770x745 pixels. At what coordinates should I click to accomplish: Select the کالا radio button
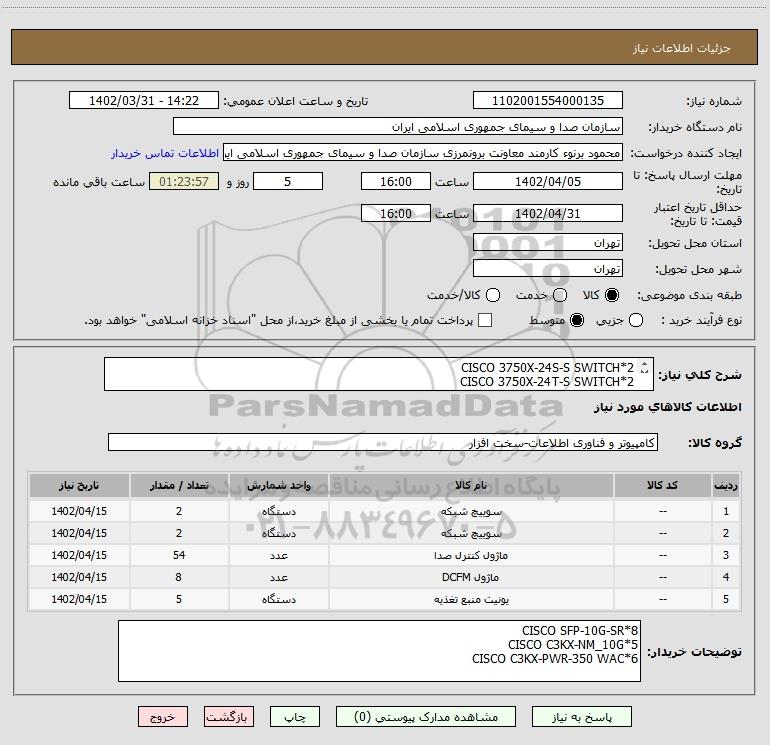(x=612, y=295)
